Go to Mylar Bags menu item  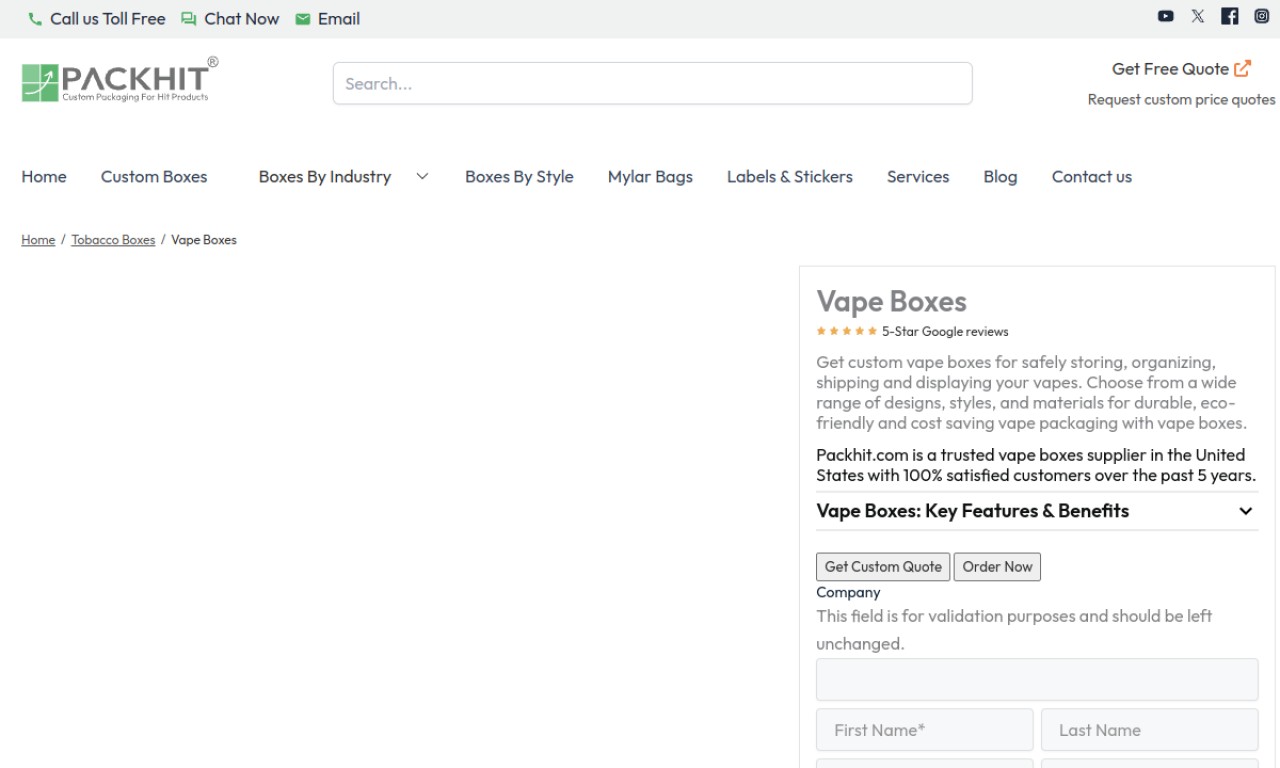[650, 177]
